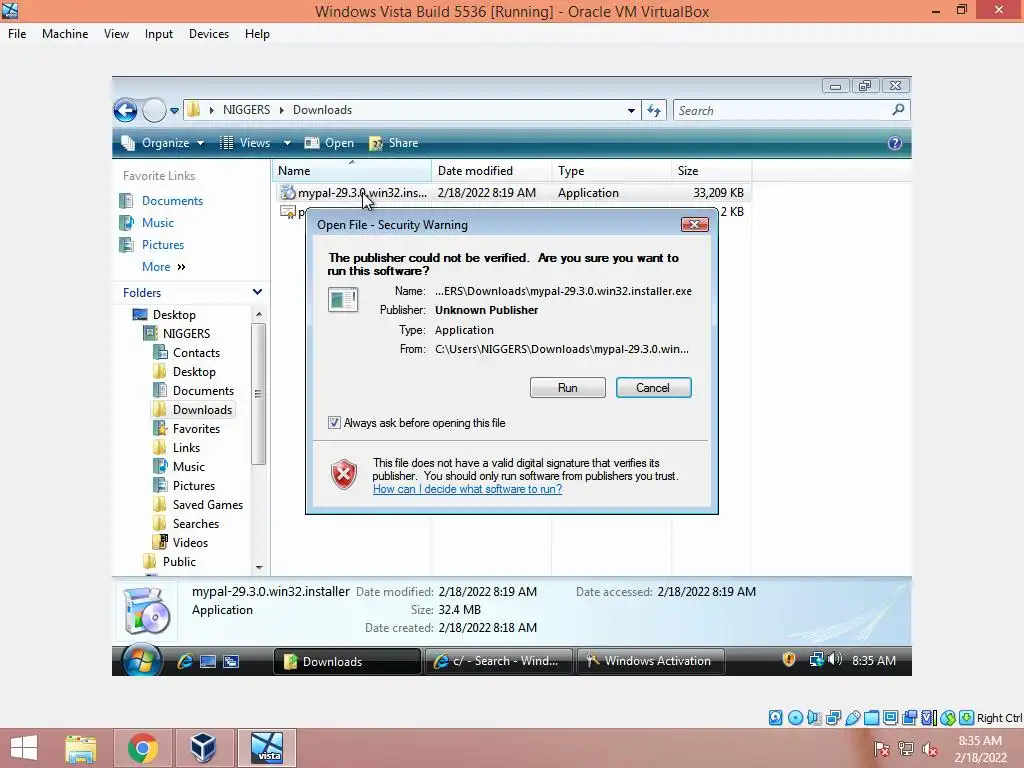Click VirtualBox mouse integration status icon
The width and height of the screenshot is (1024, 768).
tap(948, 718)
